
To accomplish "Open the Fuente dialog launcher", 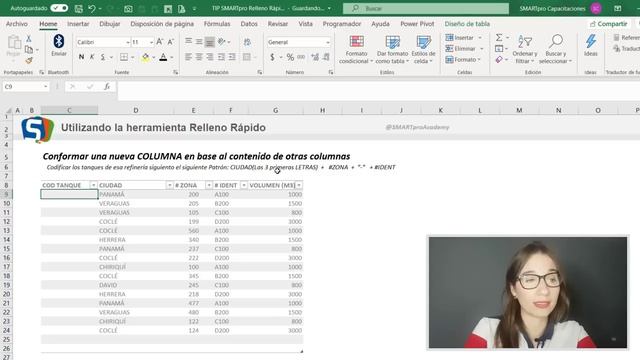I will 176,72.
